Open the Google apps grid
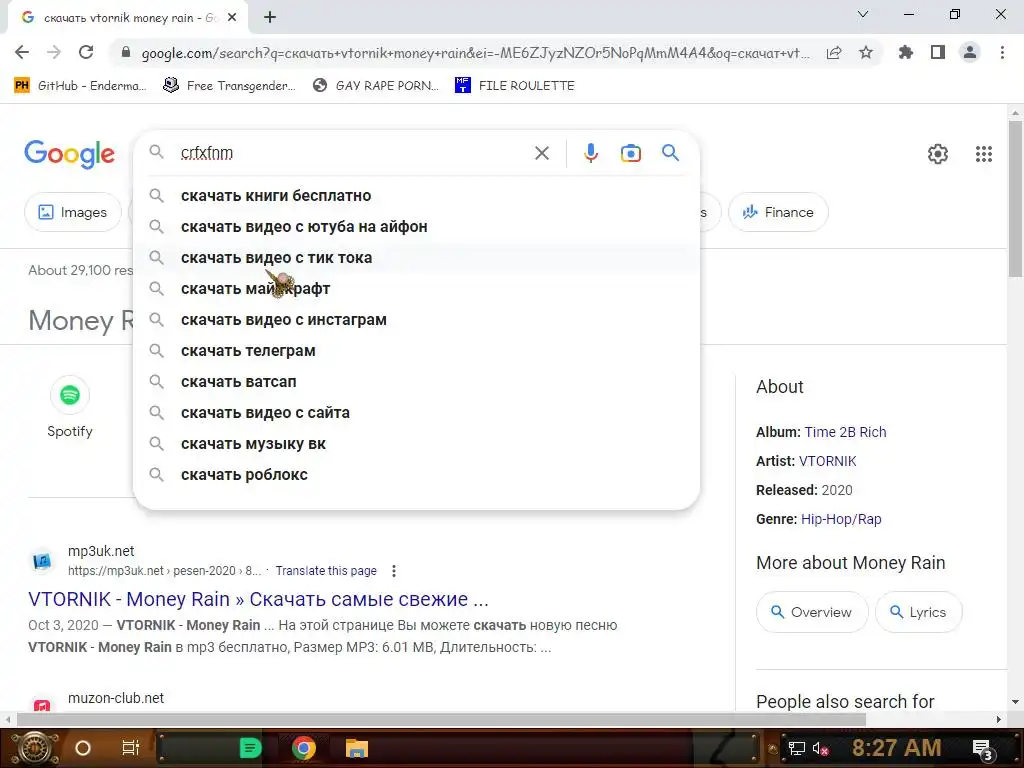Screen dimensions: 1024x768 coord(984,153)
